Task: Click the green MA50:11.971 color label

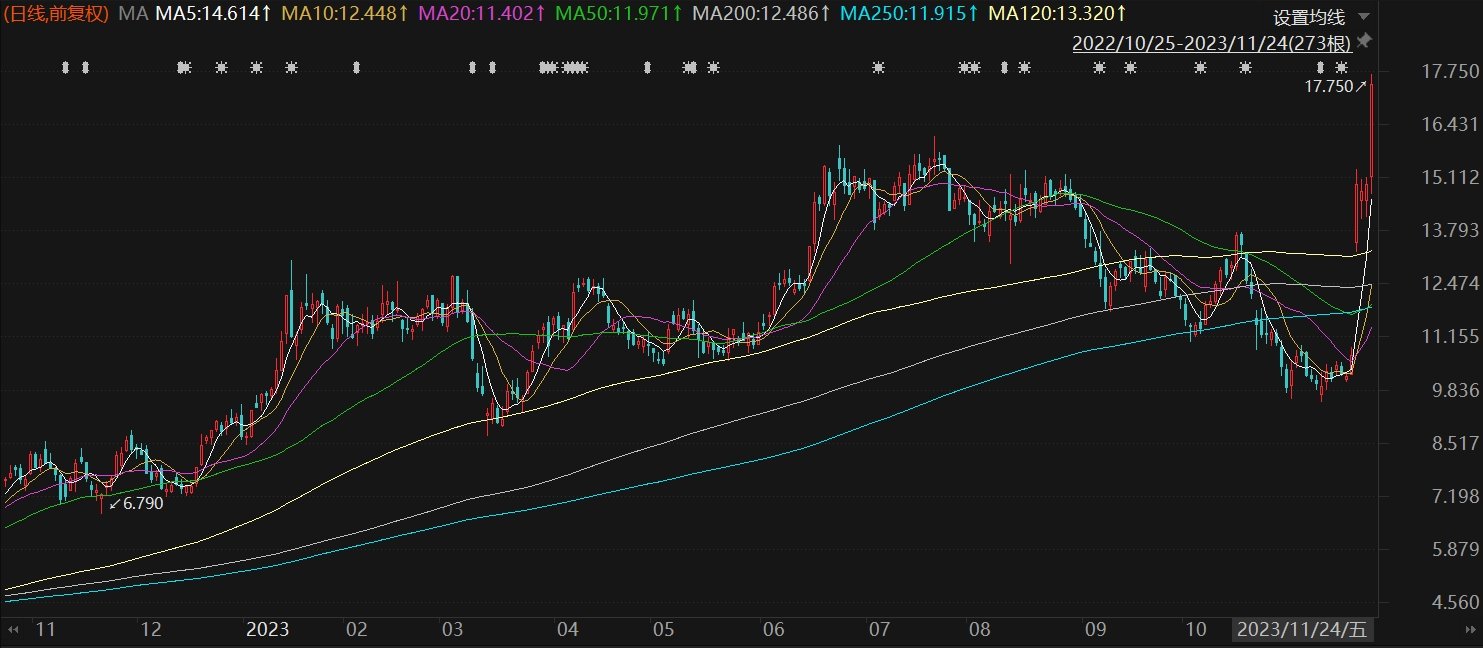Action: coord(619,14)
